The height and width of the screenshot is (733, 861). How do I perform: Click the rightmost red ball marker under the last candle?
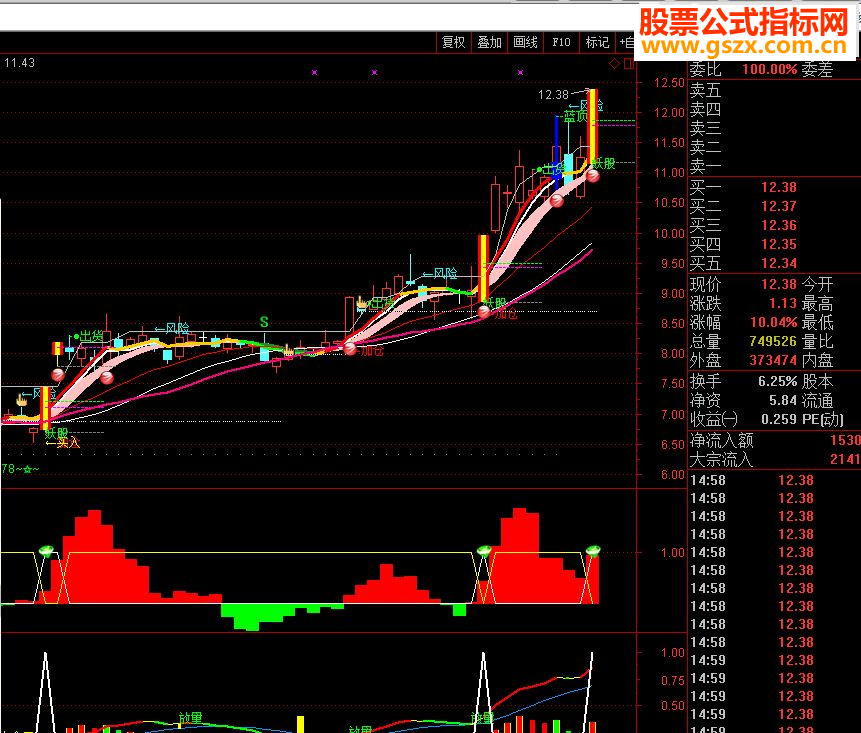(x=593, y=176)
